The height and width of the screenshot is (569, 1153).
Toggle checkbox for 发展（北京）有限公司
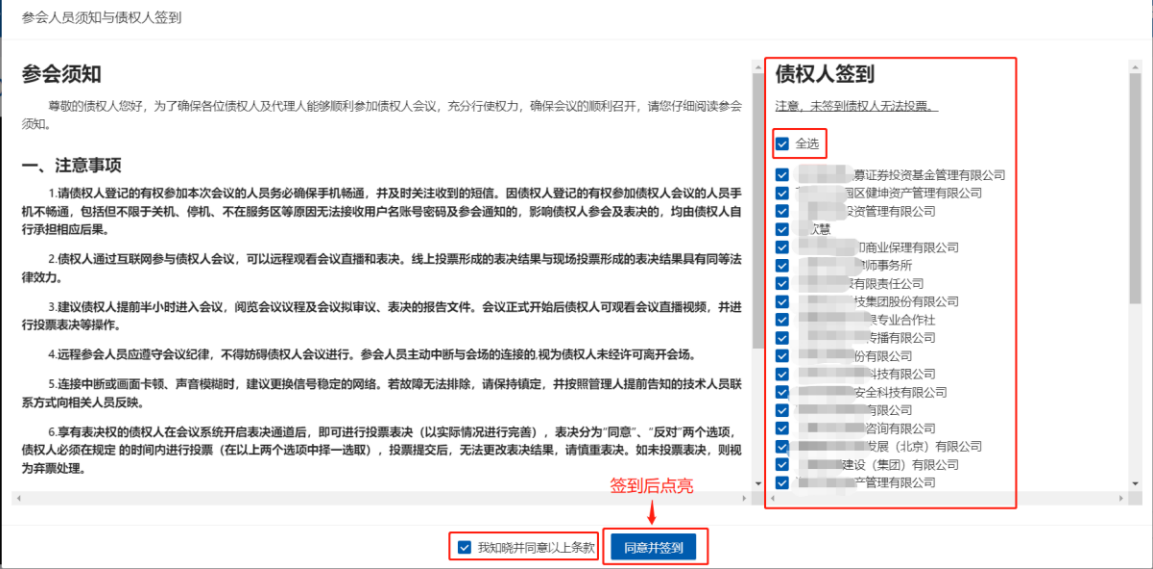[x=782, y=446]
